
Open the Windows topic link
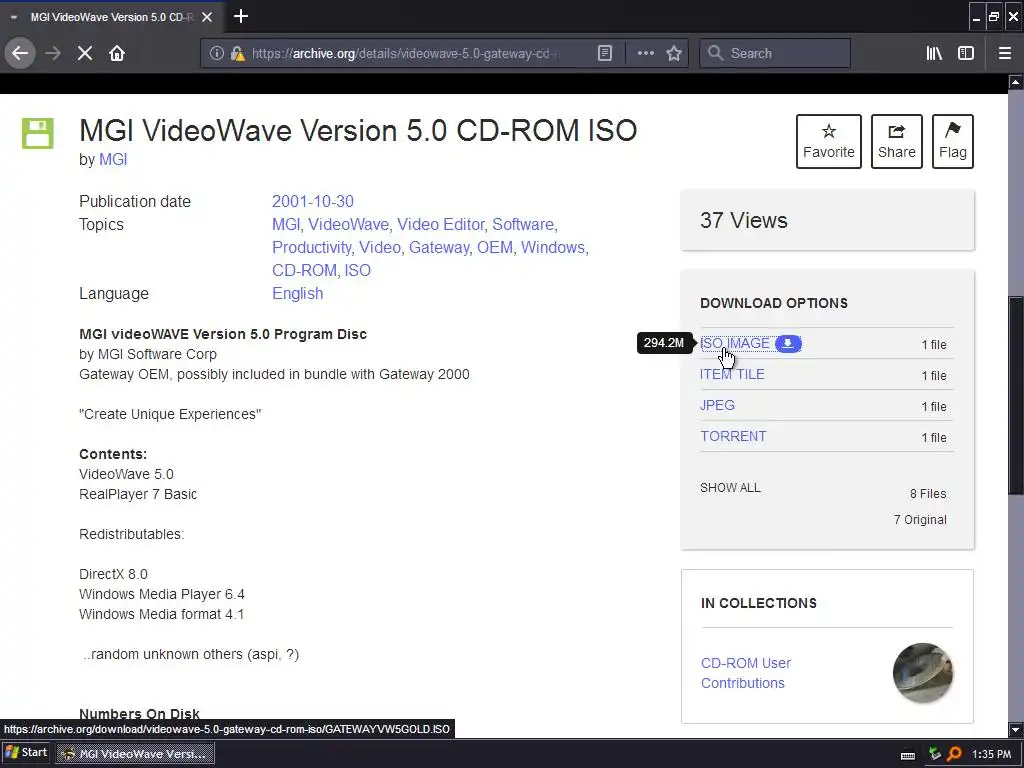click(553, 248)
